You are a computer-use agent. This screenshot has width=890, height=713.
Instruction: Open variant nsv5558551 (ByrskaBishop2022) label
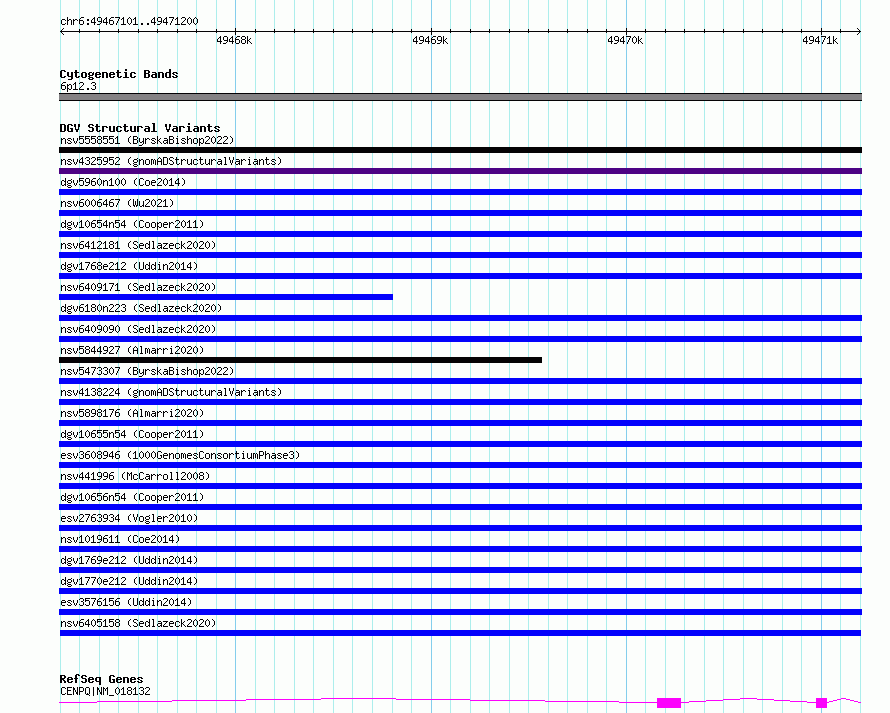(147, 140)
